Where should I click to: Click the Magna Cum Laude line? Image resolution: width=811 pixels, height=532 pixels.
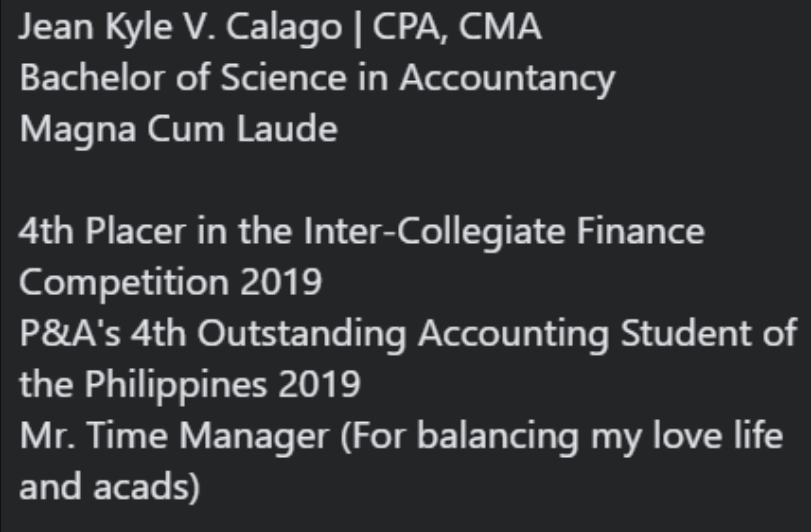(178, 129)
